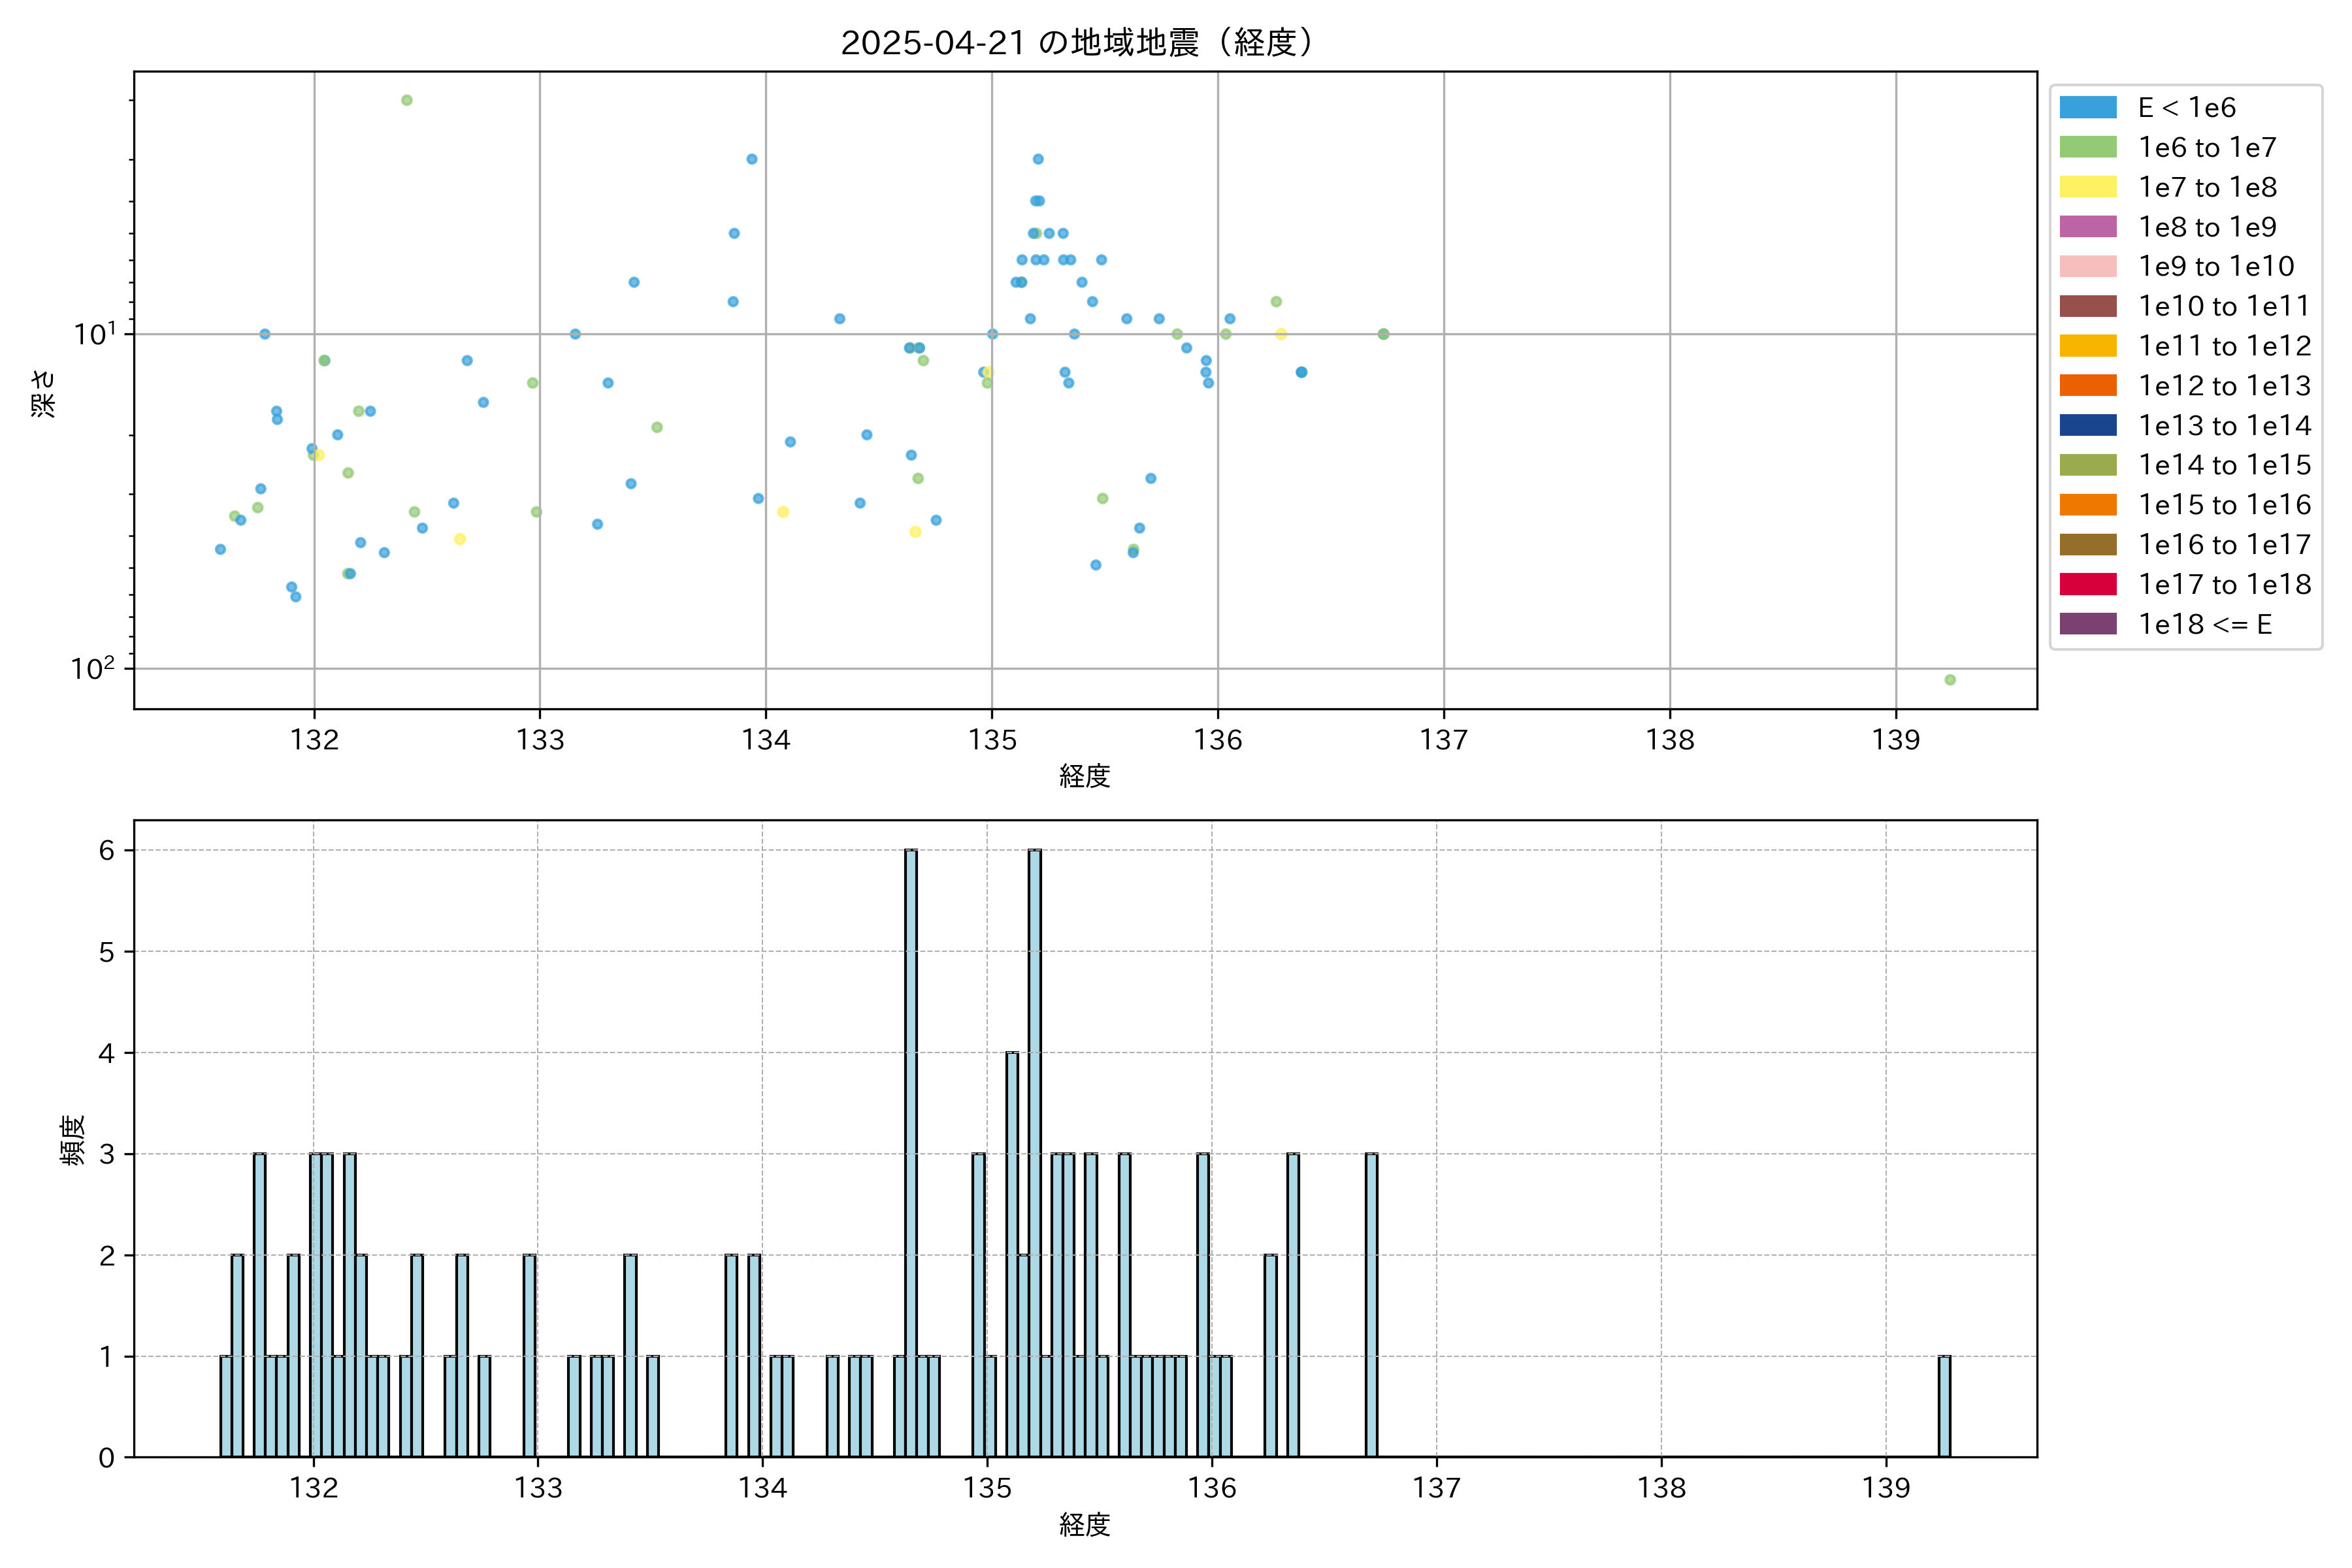This screenshot has width=2352, height=1568.
Task: Click the 137 tick label on histogram axis
Action: click(1436, 1488)
